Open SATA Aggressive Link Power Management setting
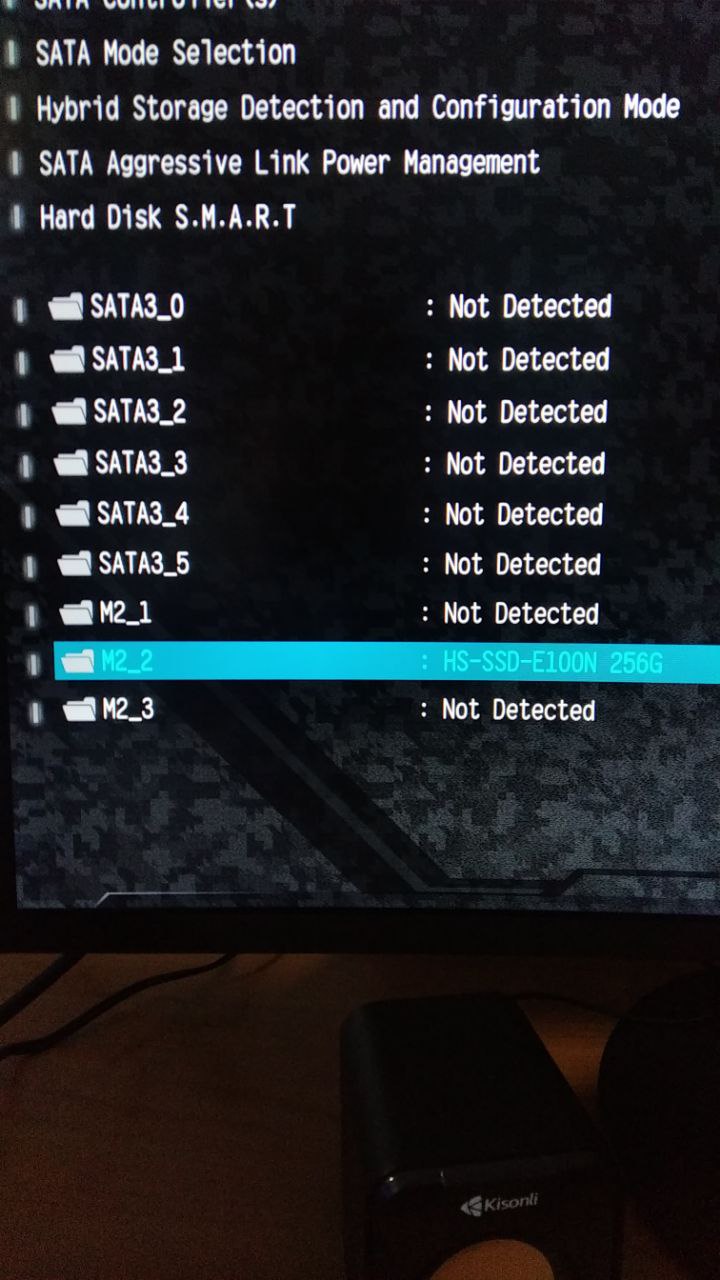The height and width of the screenshot is (1280, 720). 289,163
